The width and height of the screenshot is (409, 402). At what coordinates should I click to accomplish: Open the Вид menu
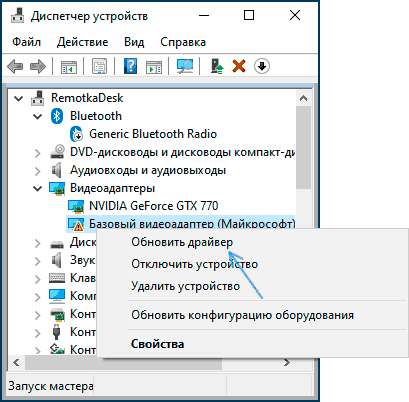(x=134, y=42)
